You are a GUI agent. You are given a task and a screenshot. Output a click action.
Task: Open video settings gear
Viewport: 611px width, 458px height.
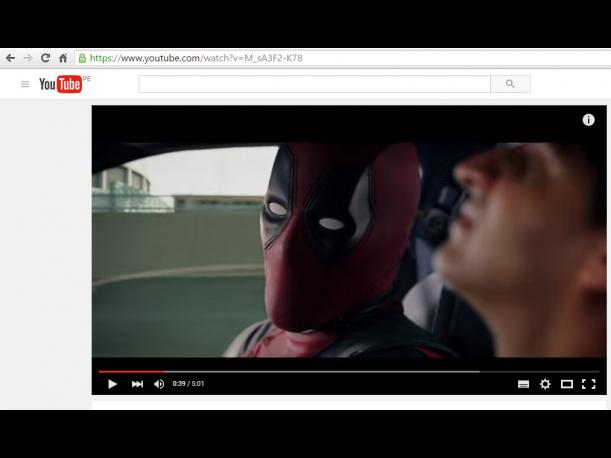point(545,384)
